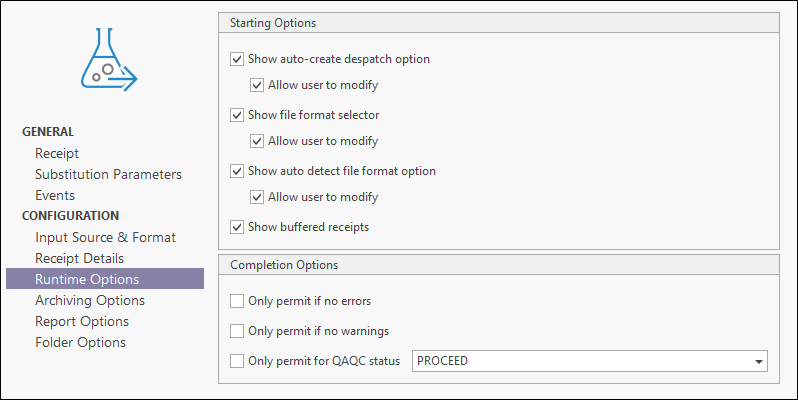The image size is (798, 400).
Task: Open Input Source & Format settings
Action: point(105,237)
